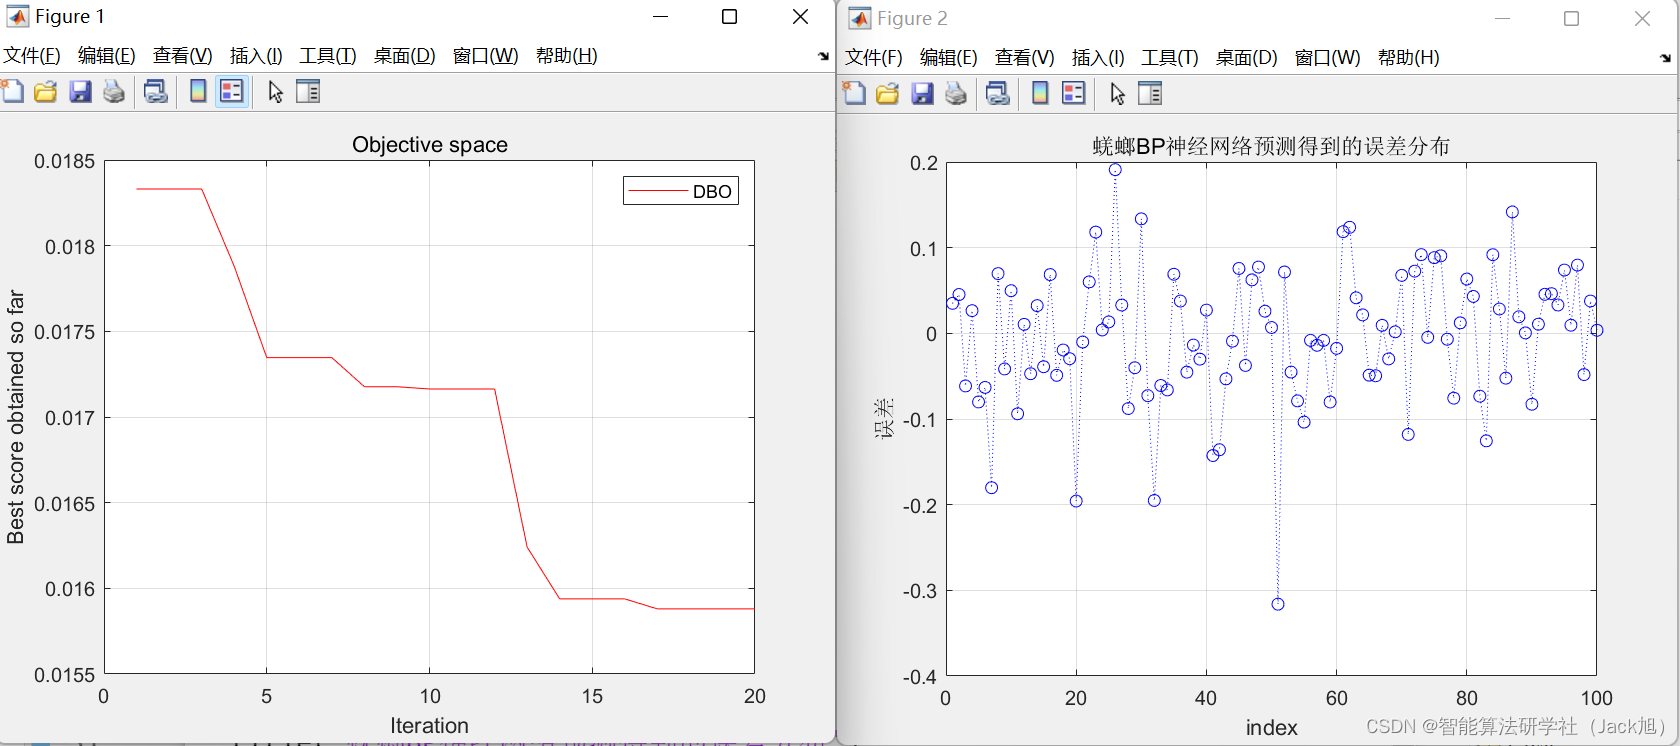Image resolution: width=1680 pixels, height=746 pixels.
Task: Open 文件(F) menu in Figure 1
Action: point(32,56)
